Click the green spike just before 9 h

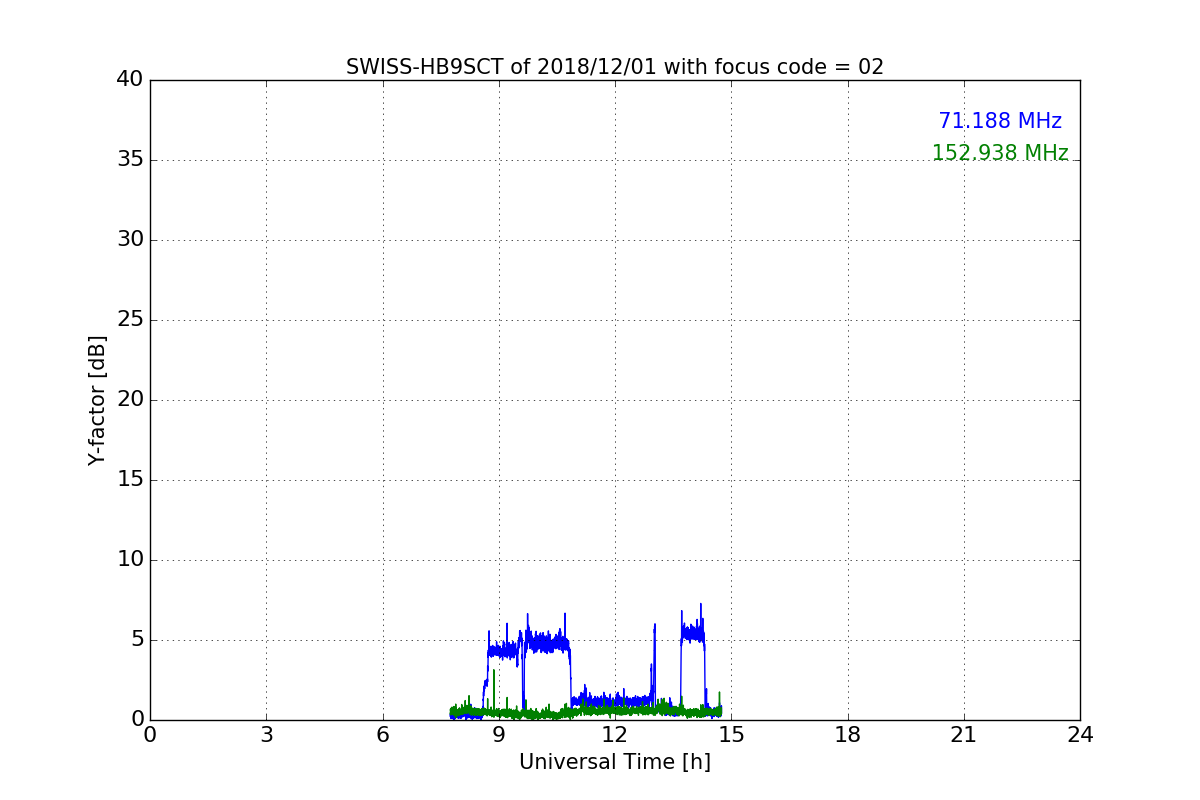(494, 690)
